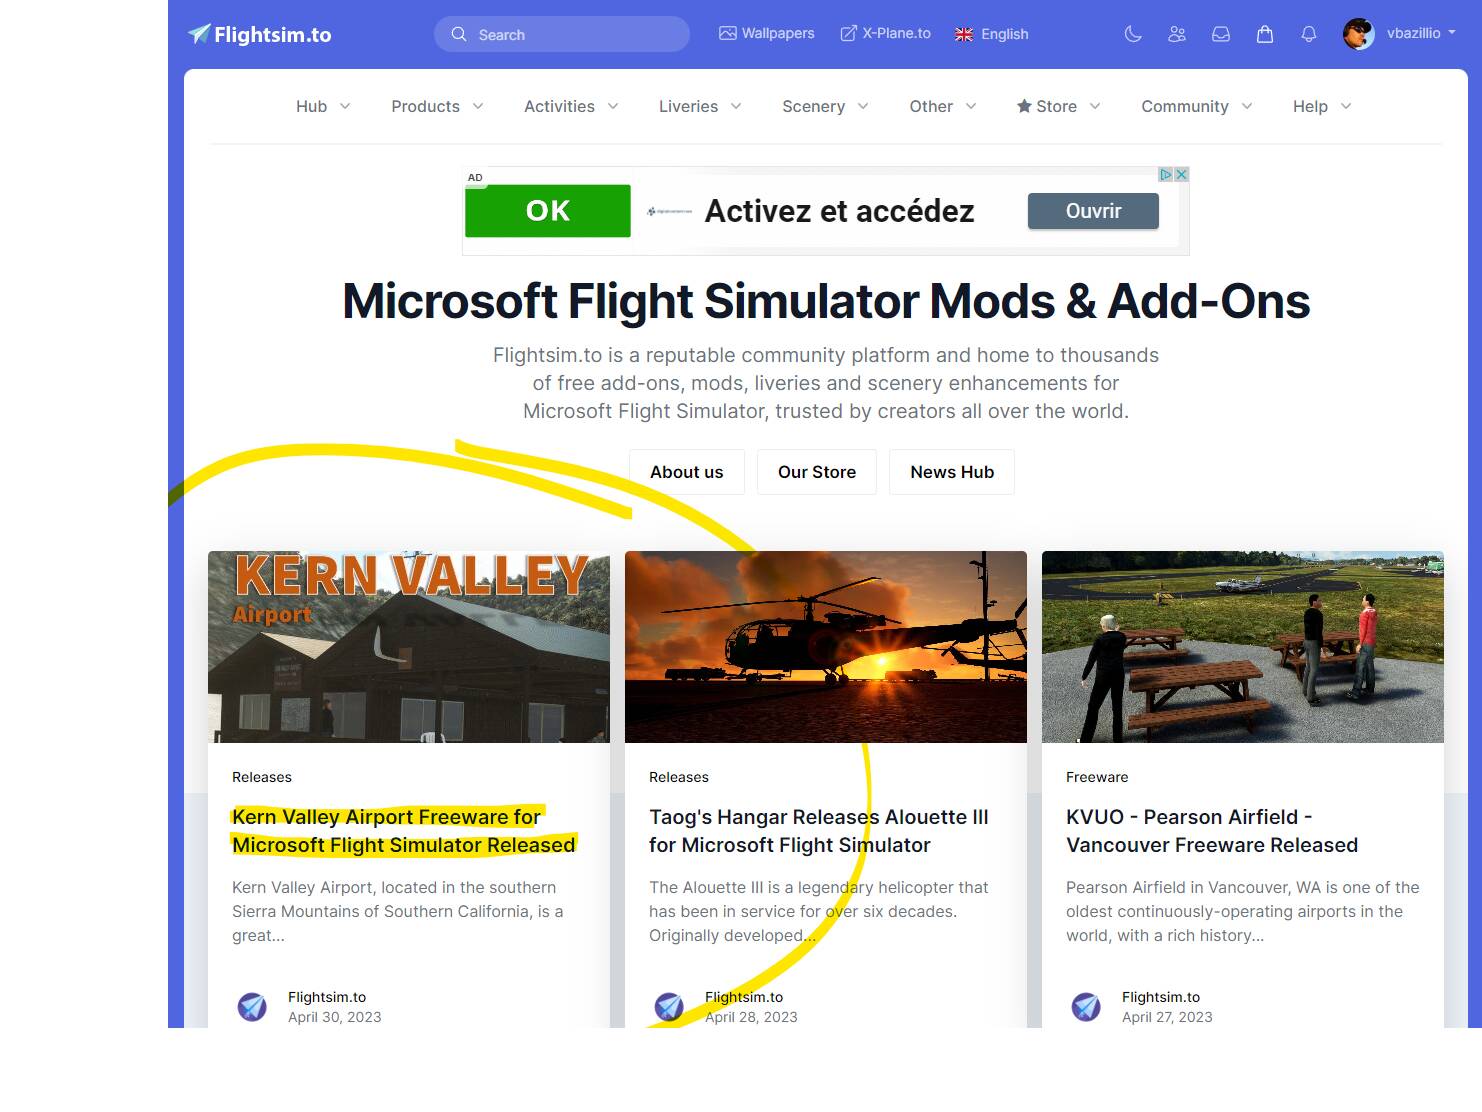
Task: Expand the Community menu
Action: pos(1197,106)
